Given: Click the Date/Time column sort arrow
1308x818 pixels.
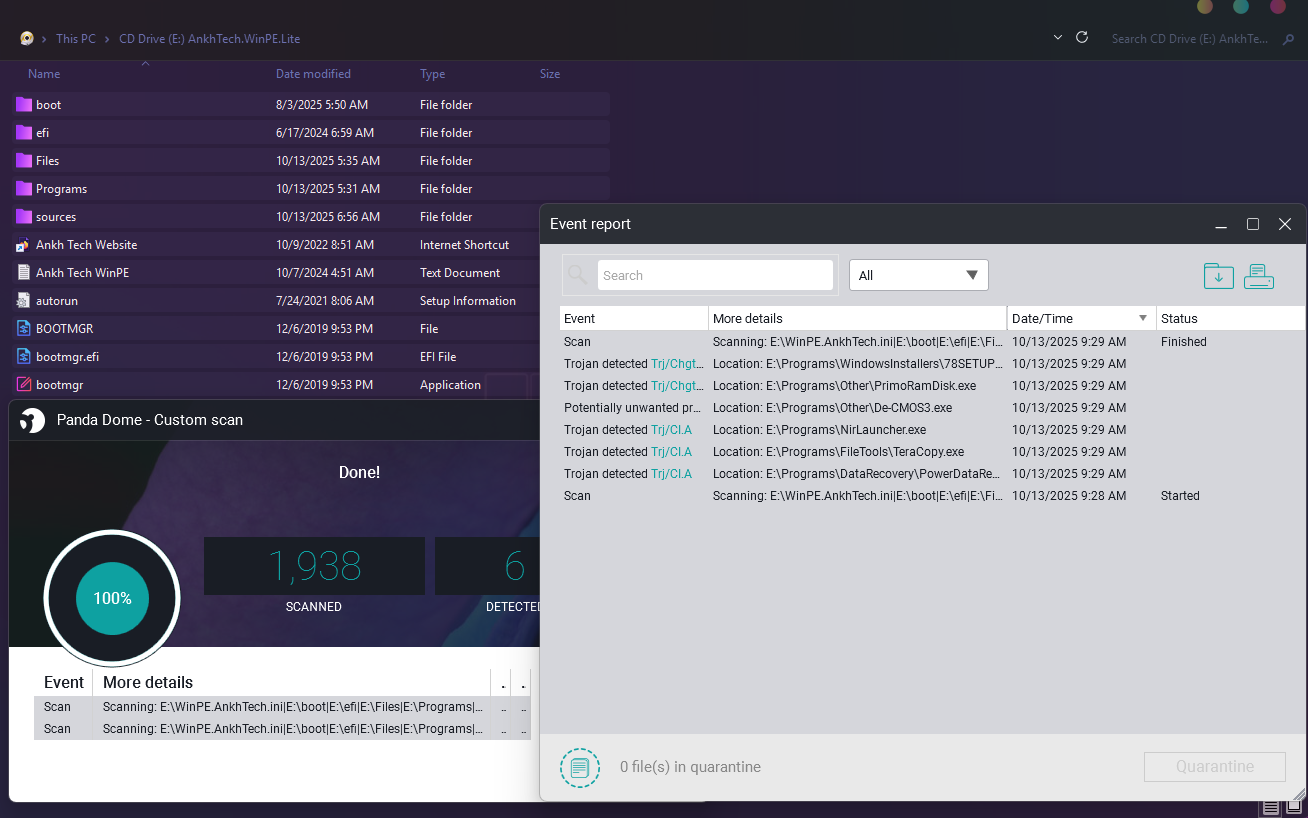Looking at the screenshot, I should click(1143, 318).
